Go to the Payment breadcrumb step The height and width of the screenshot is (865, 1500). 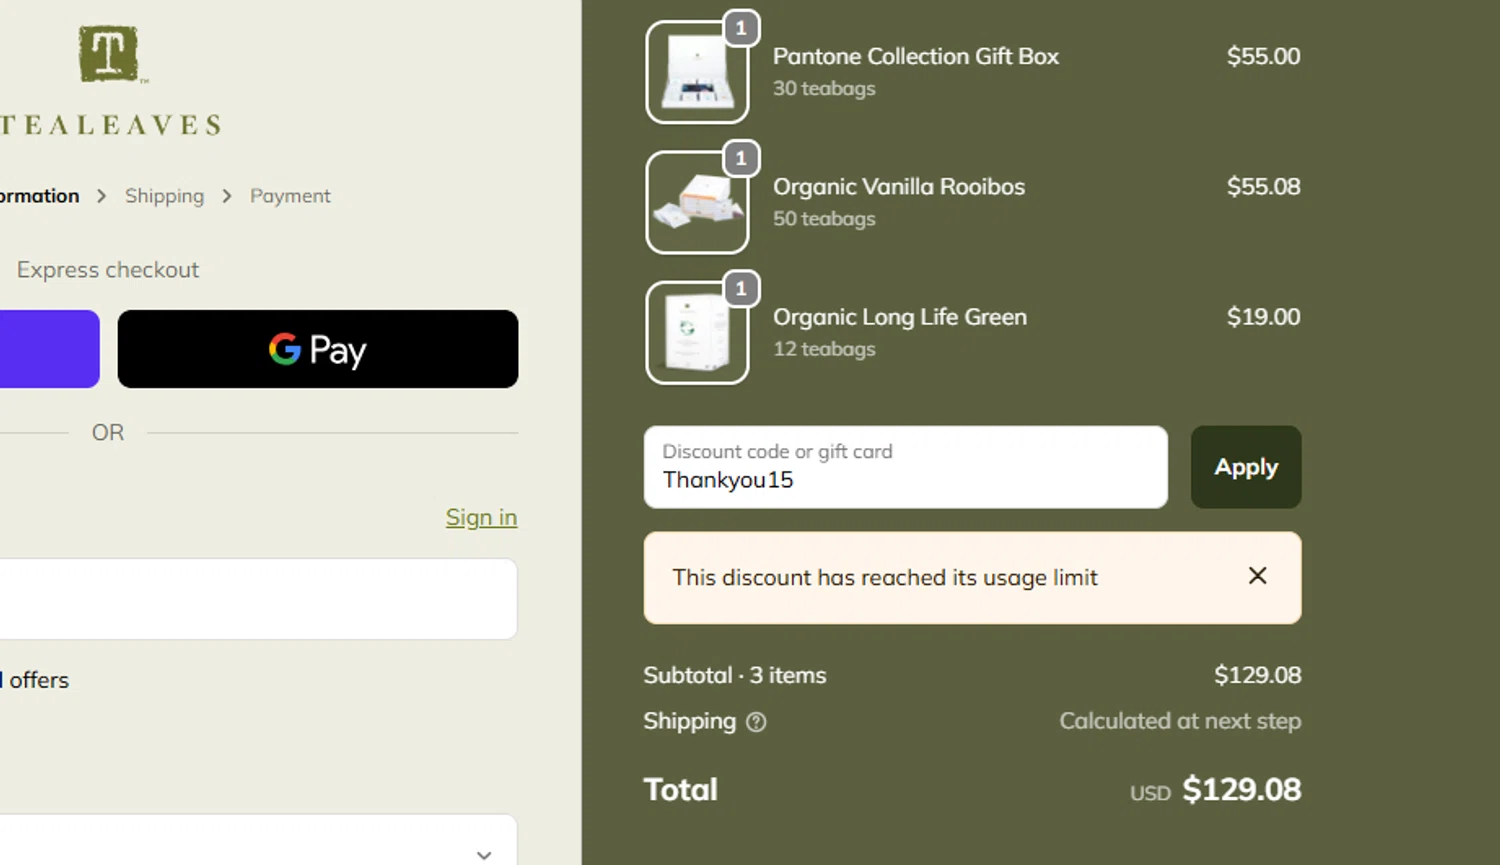click(x=290, y=196)
